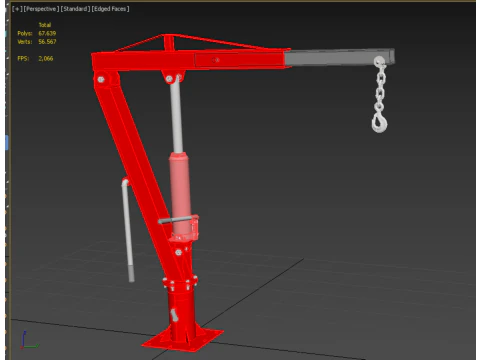480x360 pixels.
Task: Click the 'FPS:' statistics label
Action: click(23, 58)
